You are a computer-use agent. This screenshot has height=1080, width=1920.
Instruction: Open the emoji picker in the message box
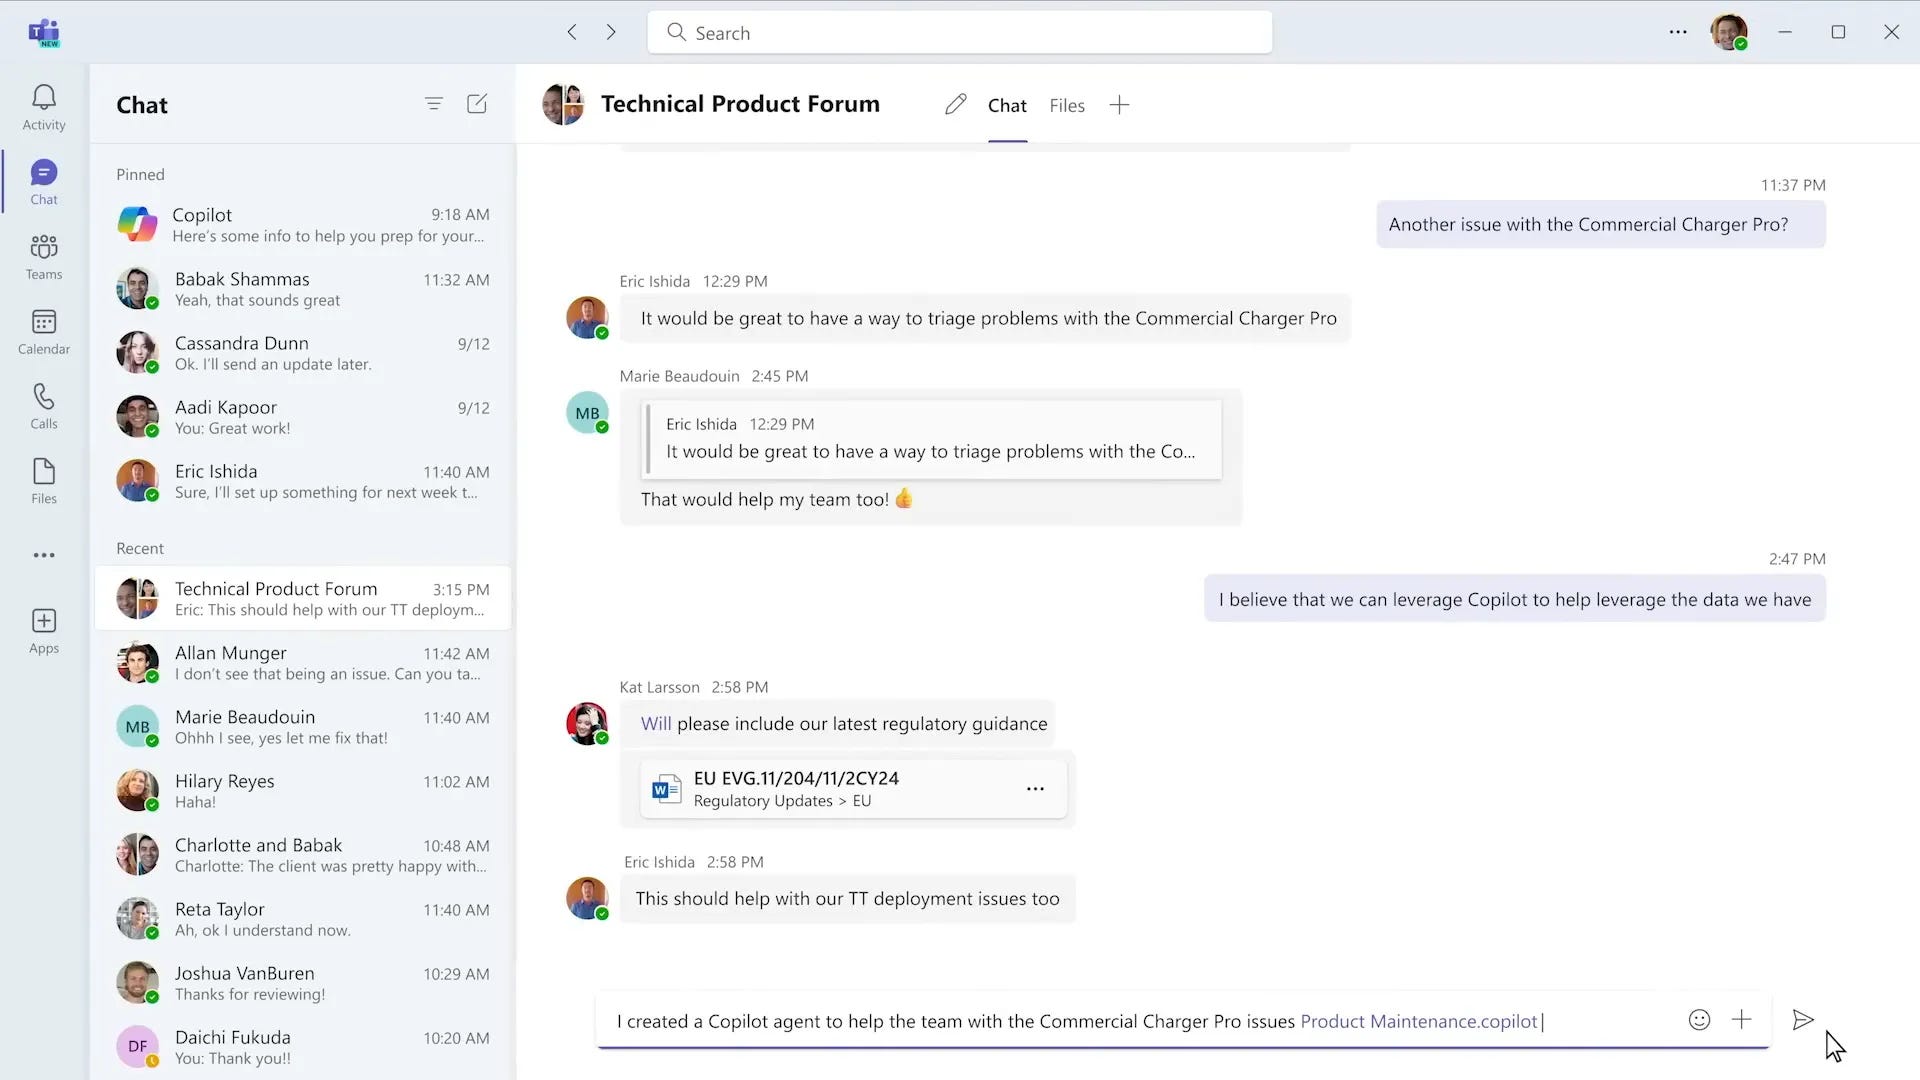[x=1698, y=1020]
